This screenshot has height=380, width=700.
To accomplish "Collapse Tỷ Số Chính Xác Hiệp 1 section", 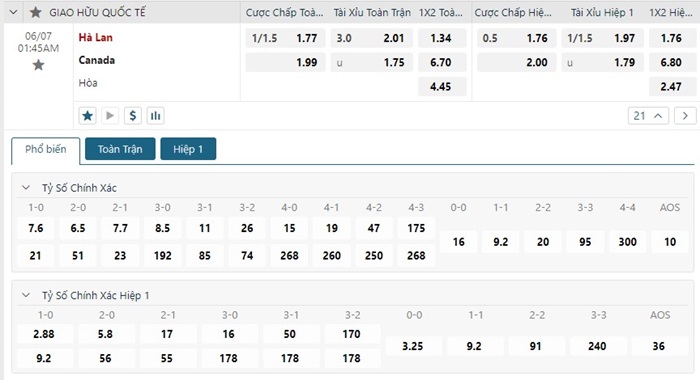I will coord(26,295).
